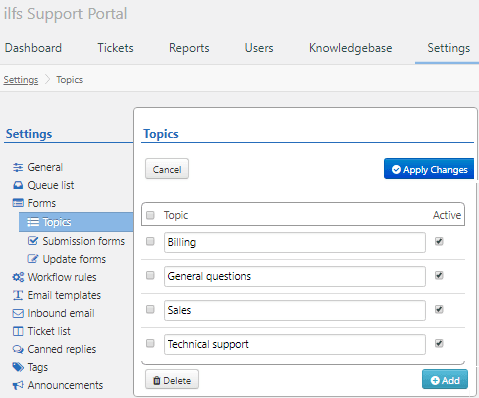The width and height of the screenshot is (479, 398).
Task: Open the Reports tab
Action: click(x=189, y=48)
